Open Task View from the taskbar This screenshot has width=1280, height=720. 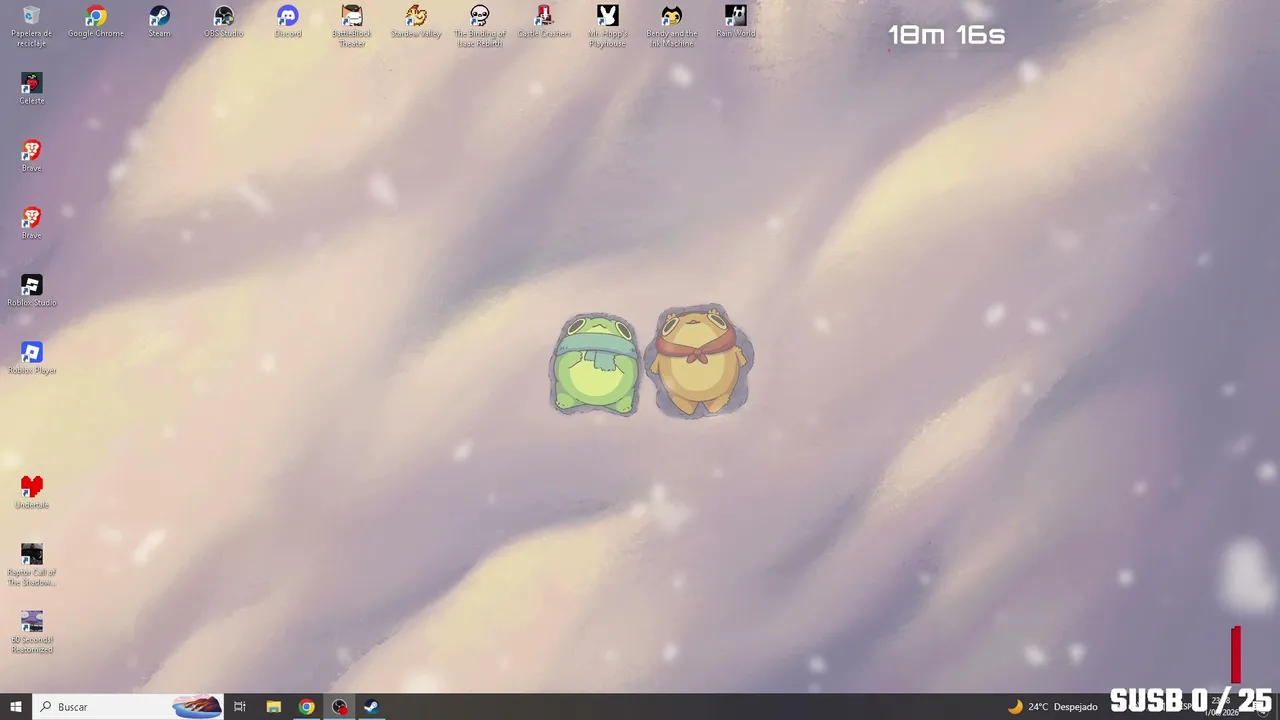[x=240, y=707]
